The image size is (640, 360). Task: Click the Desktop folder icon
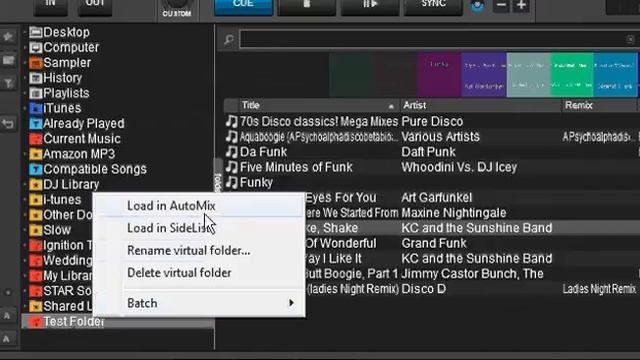click(36, 32)
